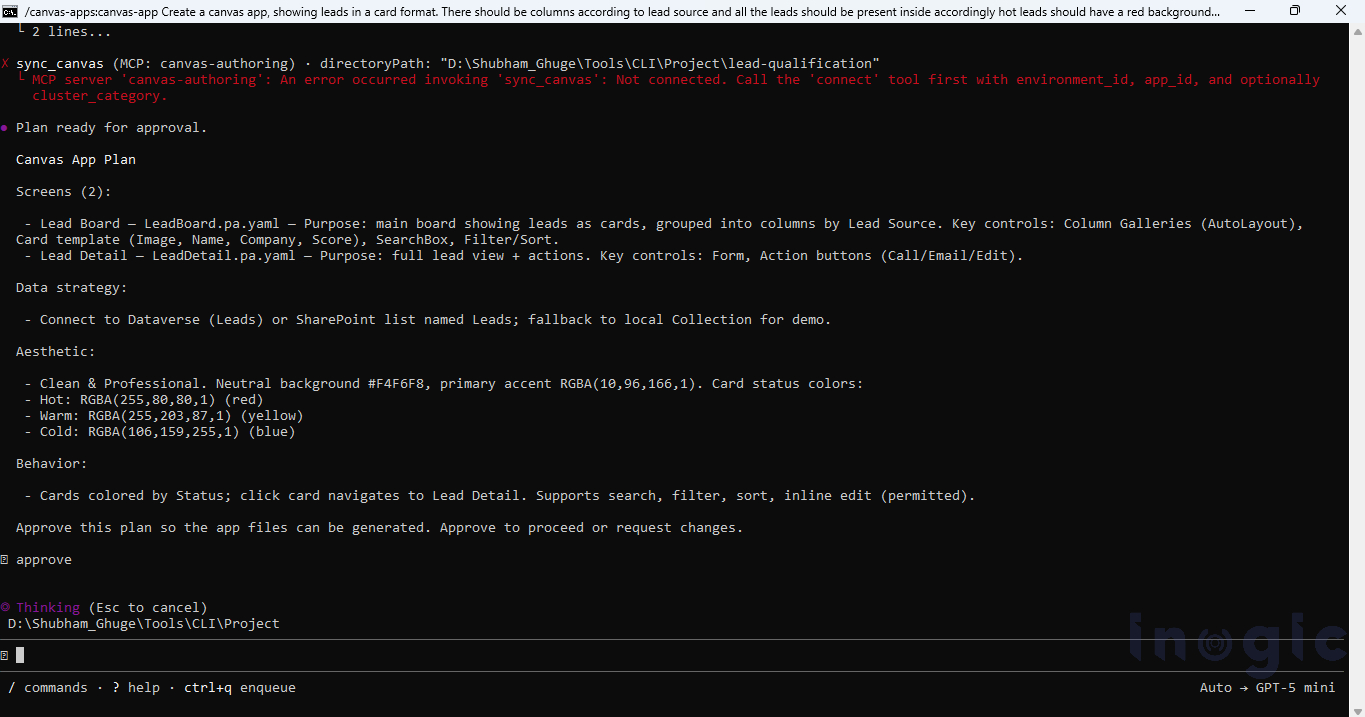
Task: Maximize the terminal window
Action: tap(1295, 10)
